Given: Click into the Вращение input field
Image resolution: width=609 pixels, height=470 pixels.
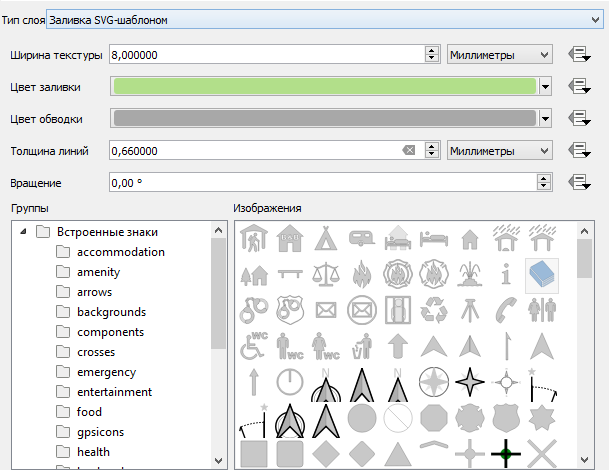Looking at the screenshot, I should (x=320, y=183).
